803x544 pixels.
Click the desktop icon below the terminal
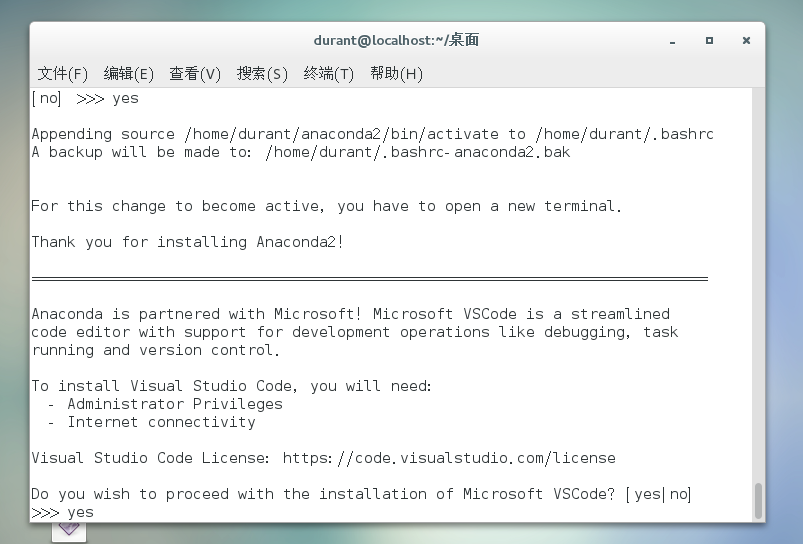tap(69, 530)
